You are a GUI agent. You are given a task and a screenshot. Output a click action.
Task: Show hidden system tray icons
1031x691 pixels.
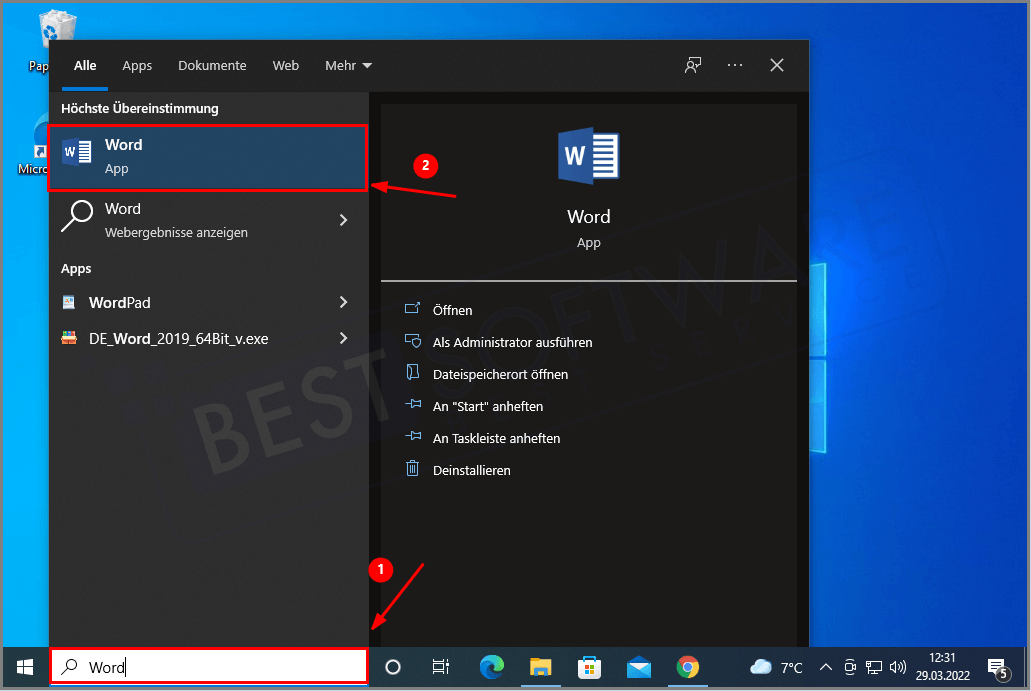point(825,667)
